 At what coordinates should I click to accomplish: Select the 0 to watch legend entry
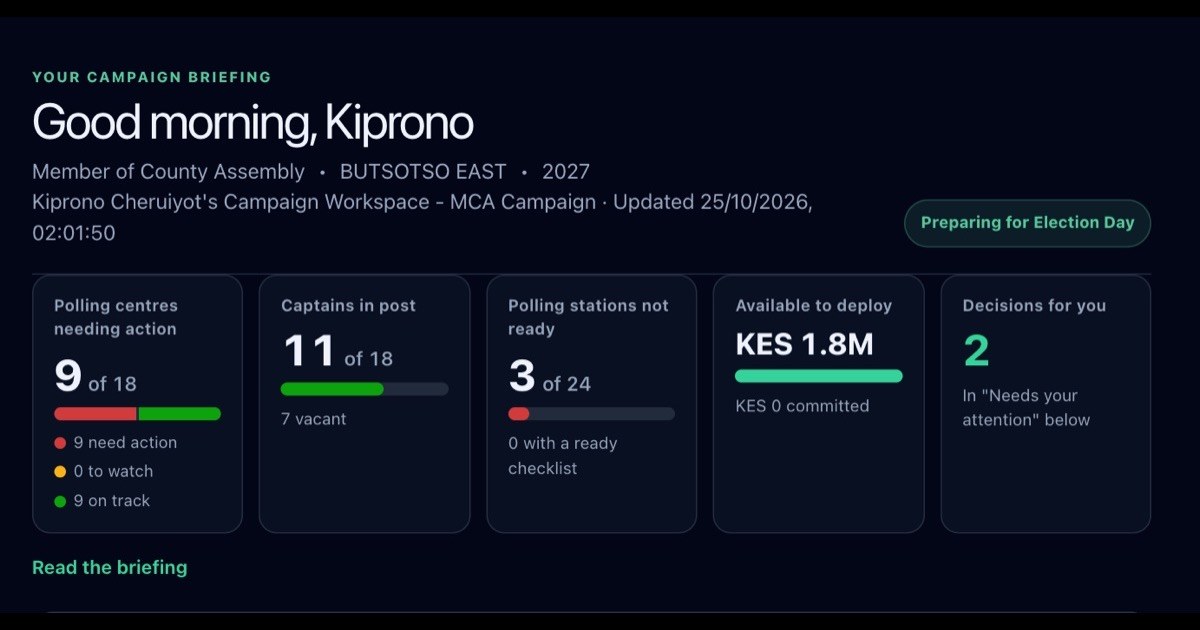(x=104, y=471)
